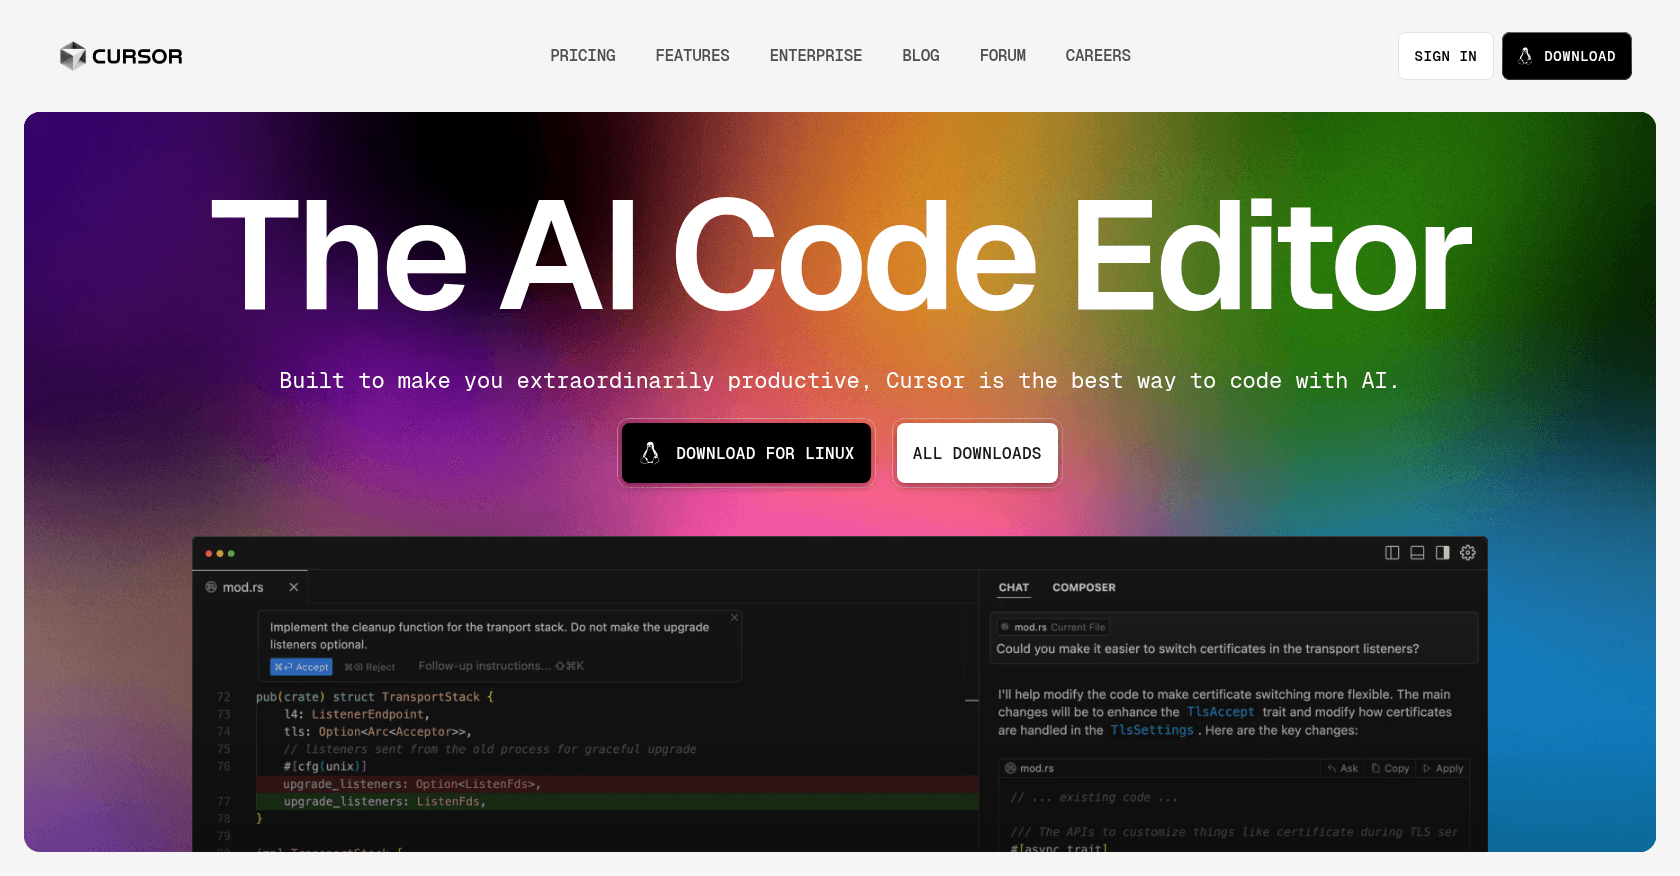Toggle the left sidebar layout icon
The height and width of the screenshot is (876, 1680).
1392,553
